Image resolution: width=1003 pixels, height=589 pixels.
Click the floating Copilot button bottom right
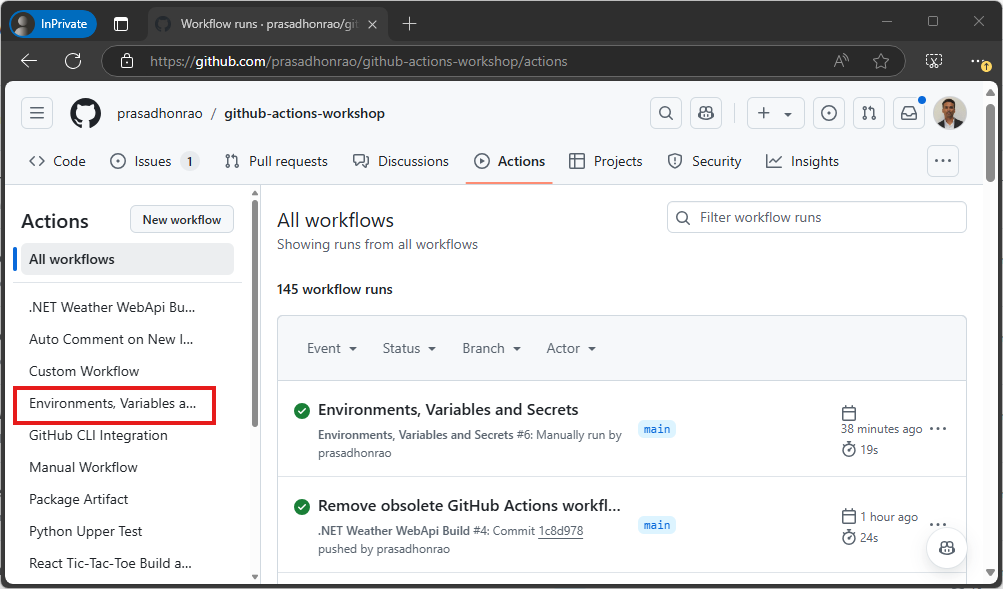946,548
